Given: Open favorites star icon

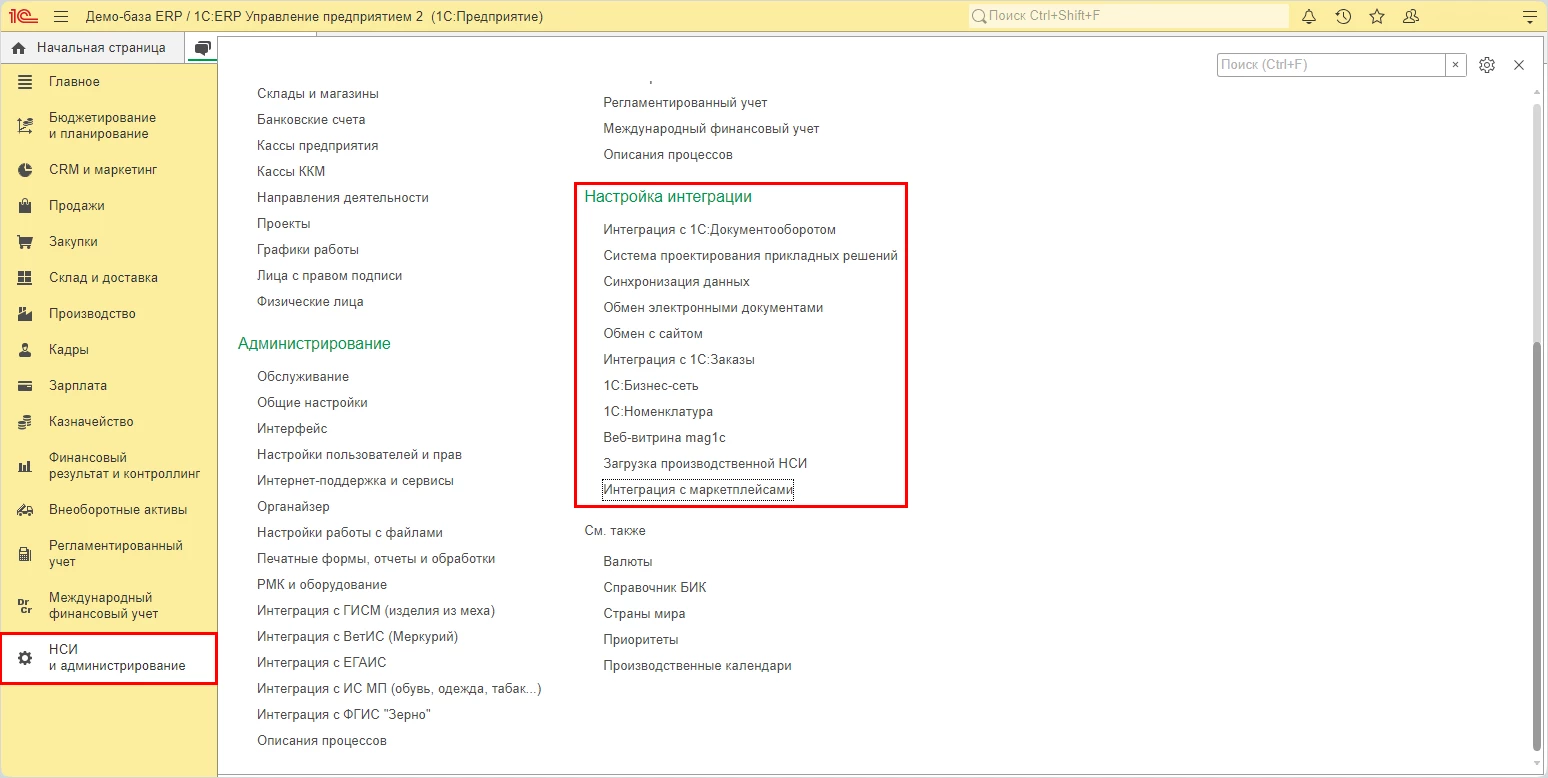Looking at the screenshot, I should click(x=1377, y=17).
